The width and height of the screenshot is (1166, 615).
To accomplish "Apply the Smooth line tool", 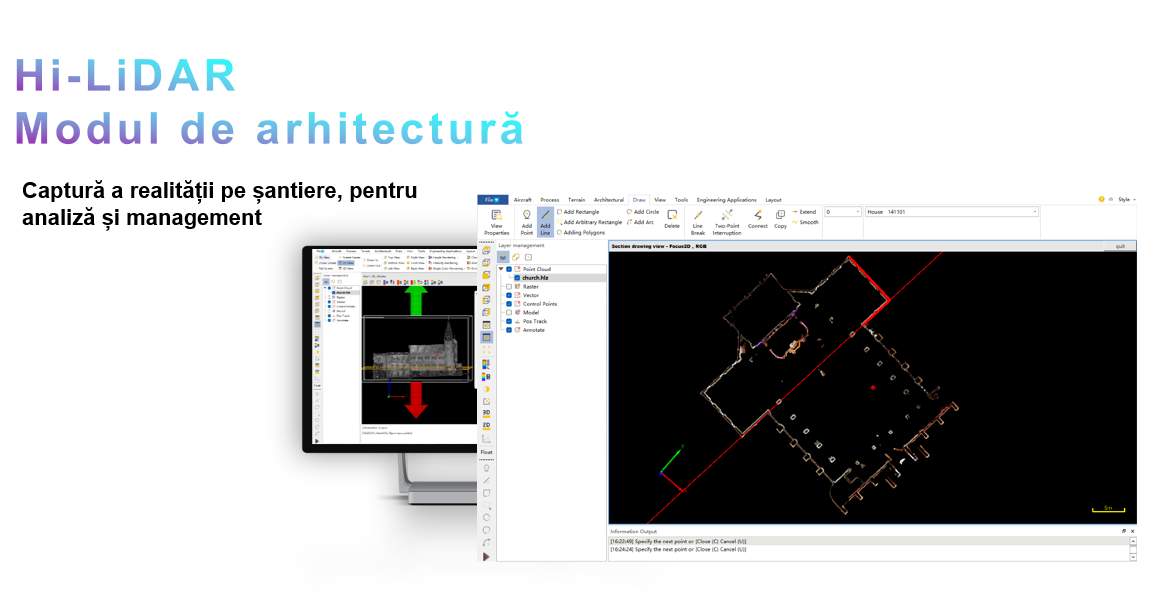I will tap(805, 222).
